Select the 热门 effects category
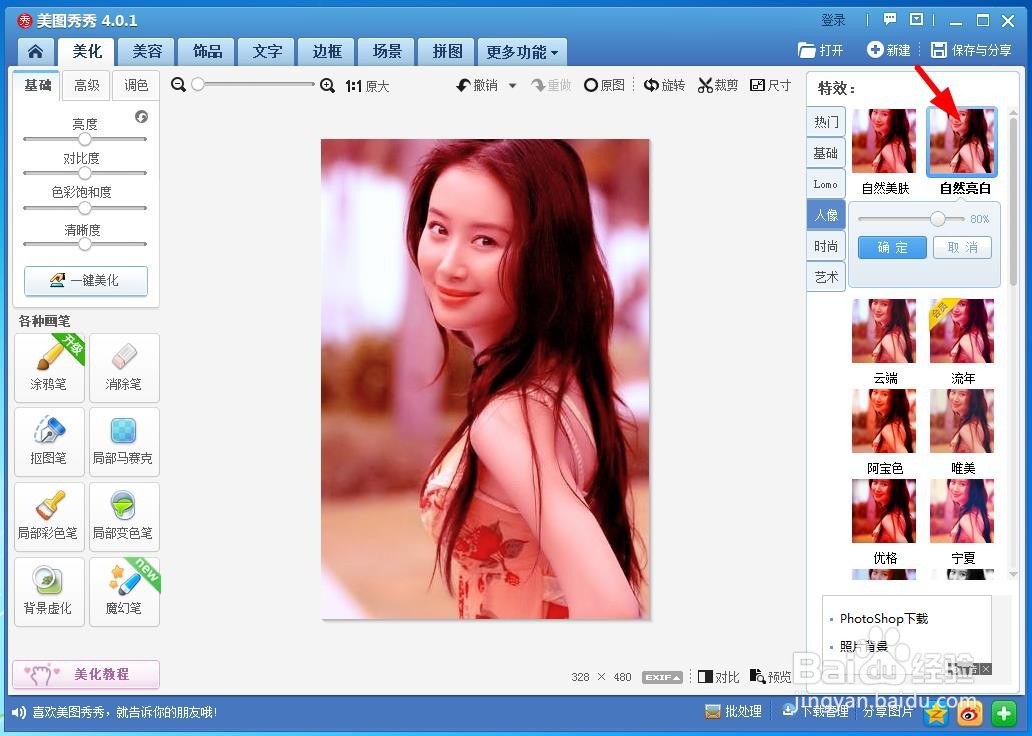Viewport: 1032px width, 736px height. tap(826, 122)
